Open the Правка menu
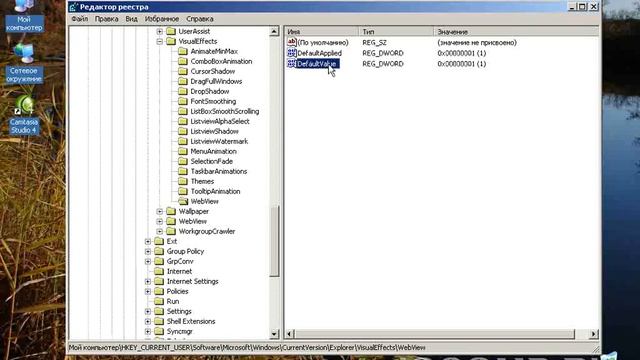 (107, 19)
